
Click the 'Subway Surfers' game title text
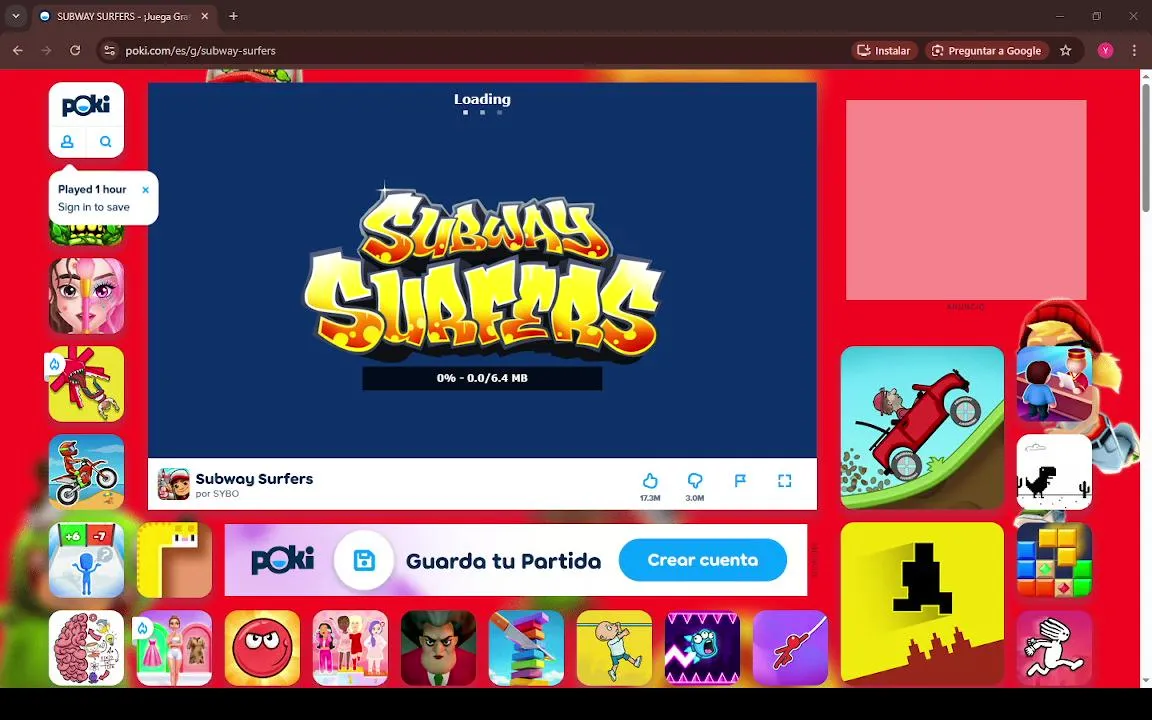254,479
